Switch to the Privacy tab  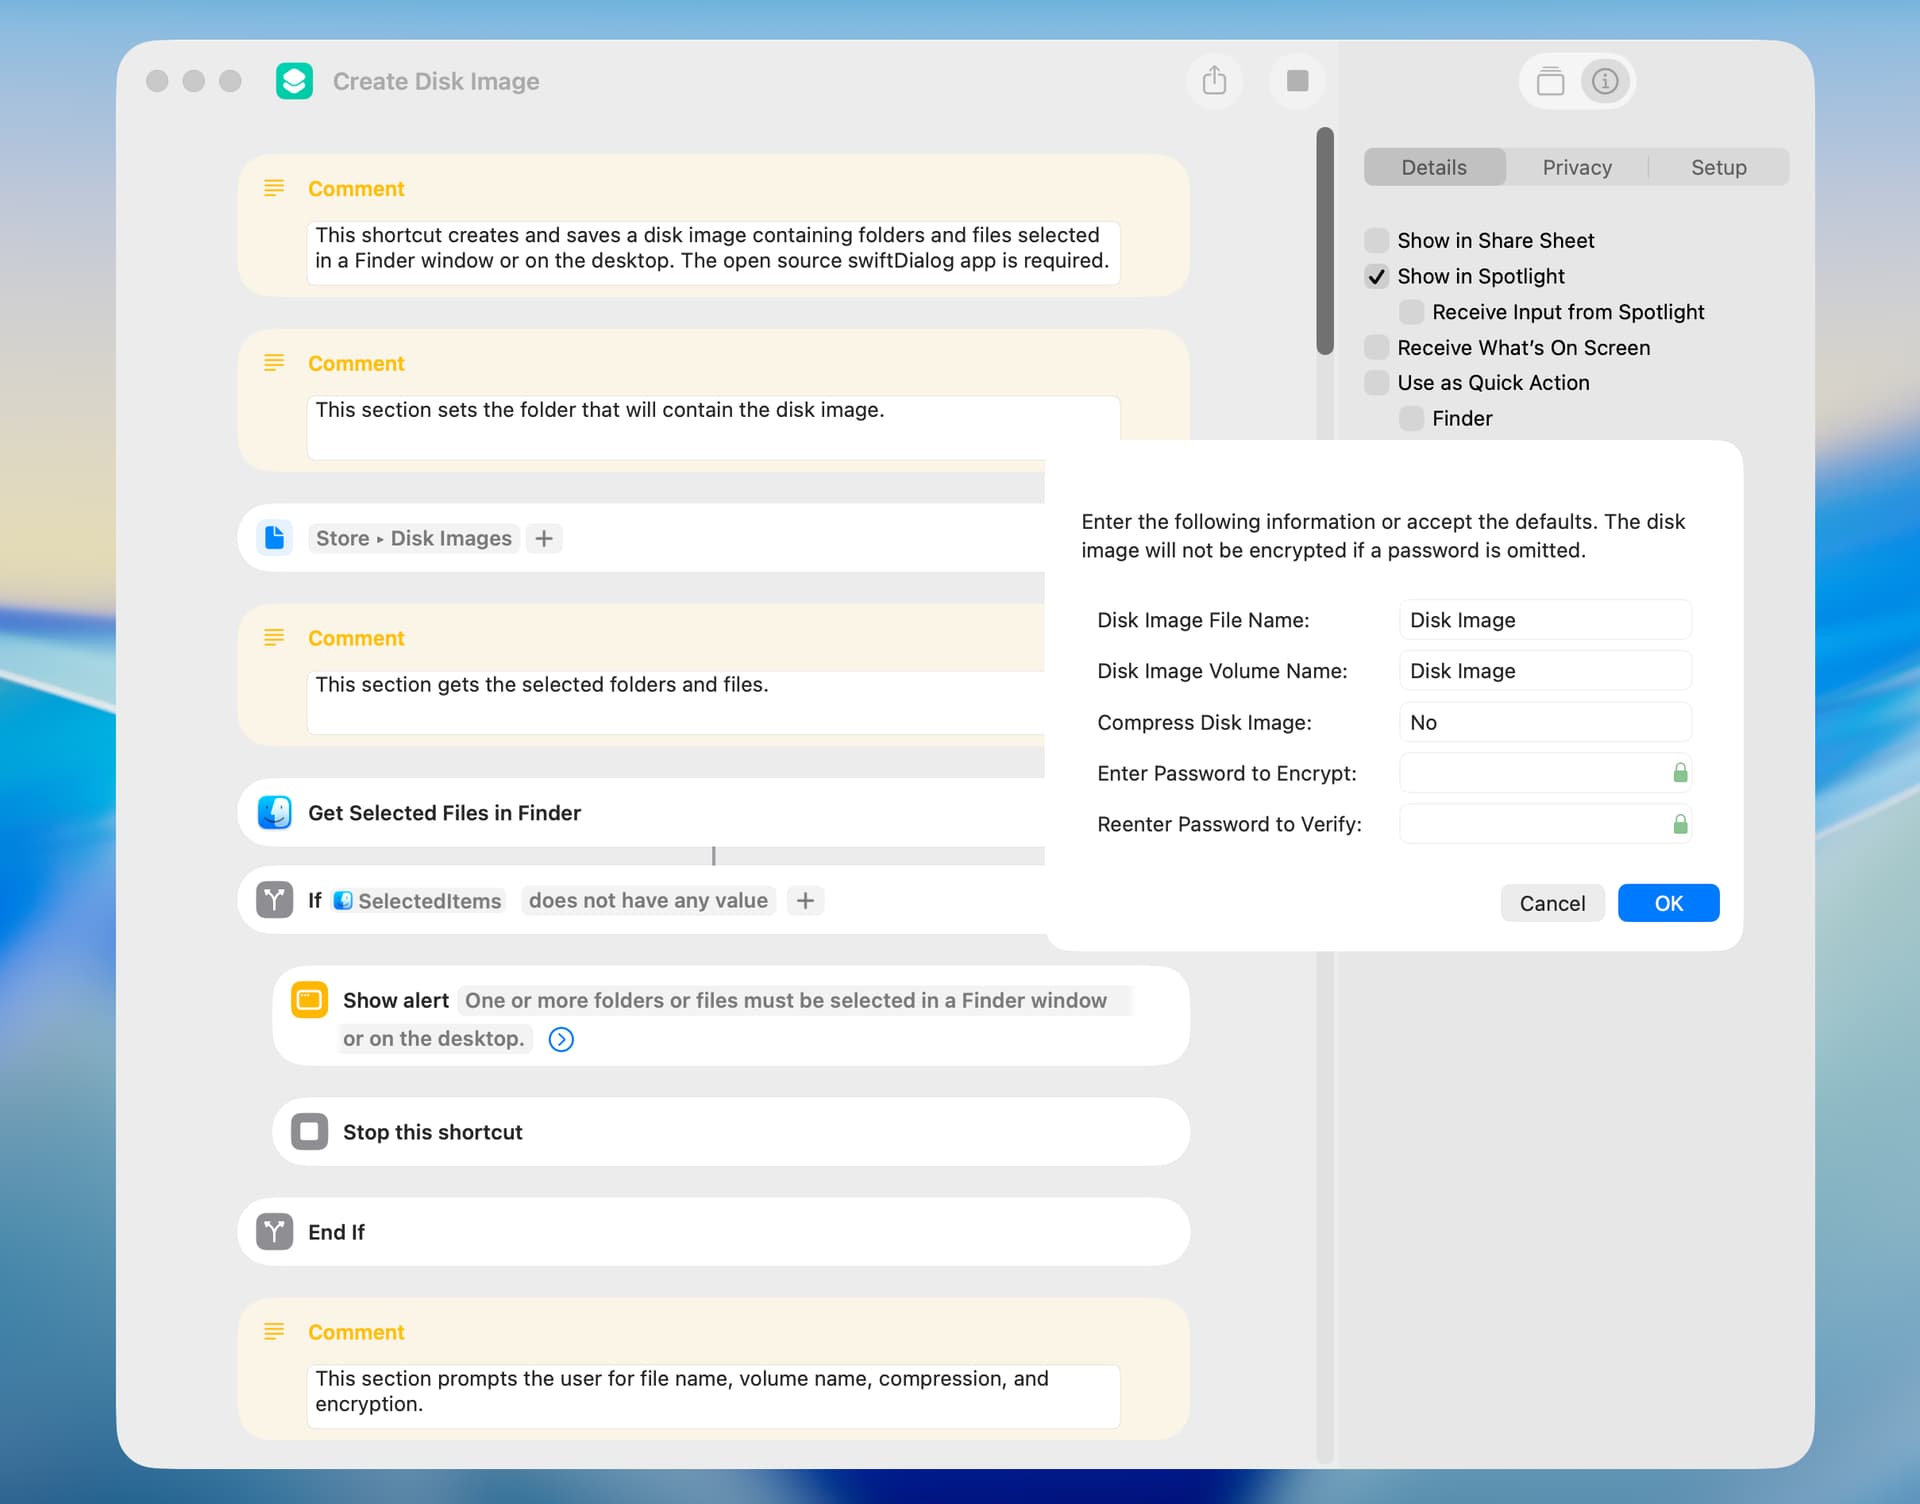pyautogui.click(x=1576, y=168)
